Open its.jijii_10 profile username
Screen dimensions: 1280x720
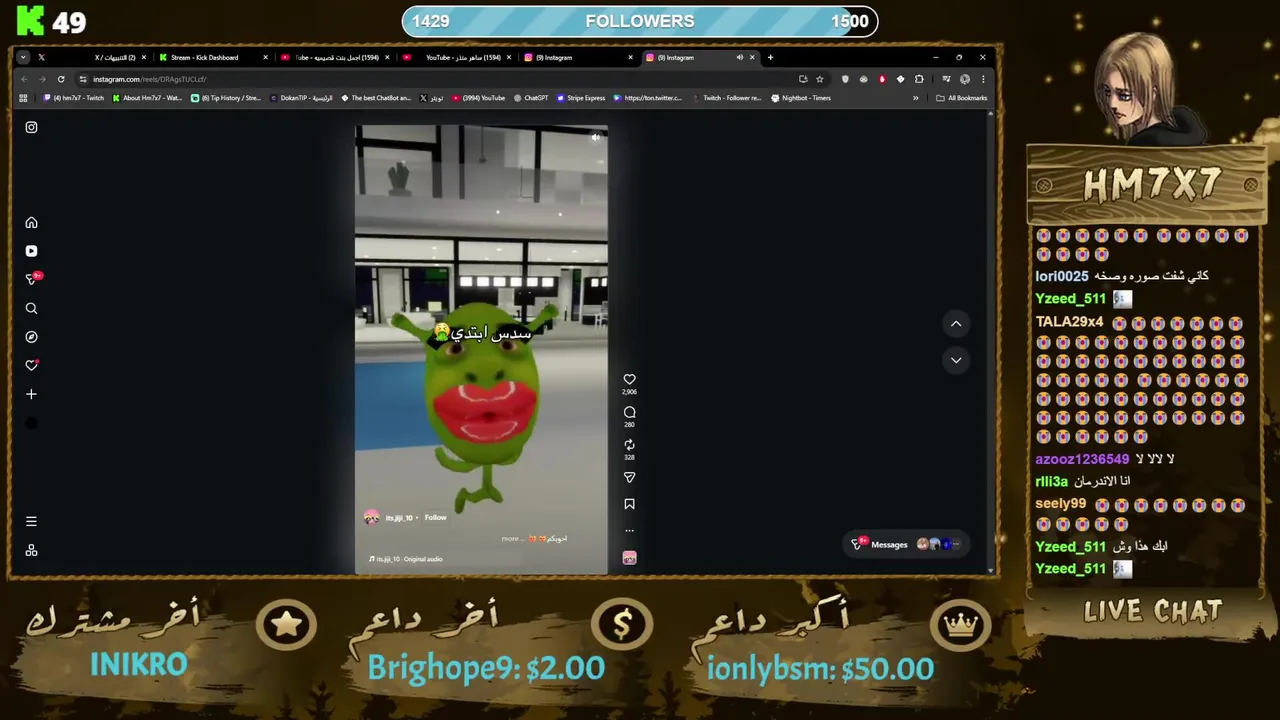(399, 517)
